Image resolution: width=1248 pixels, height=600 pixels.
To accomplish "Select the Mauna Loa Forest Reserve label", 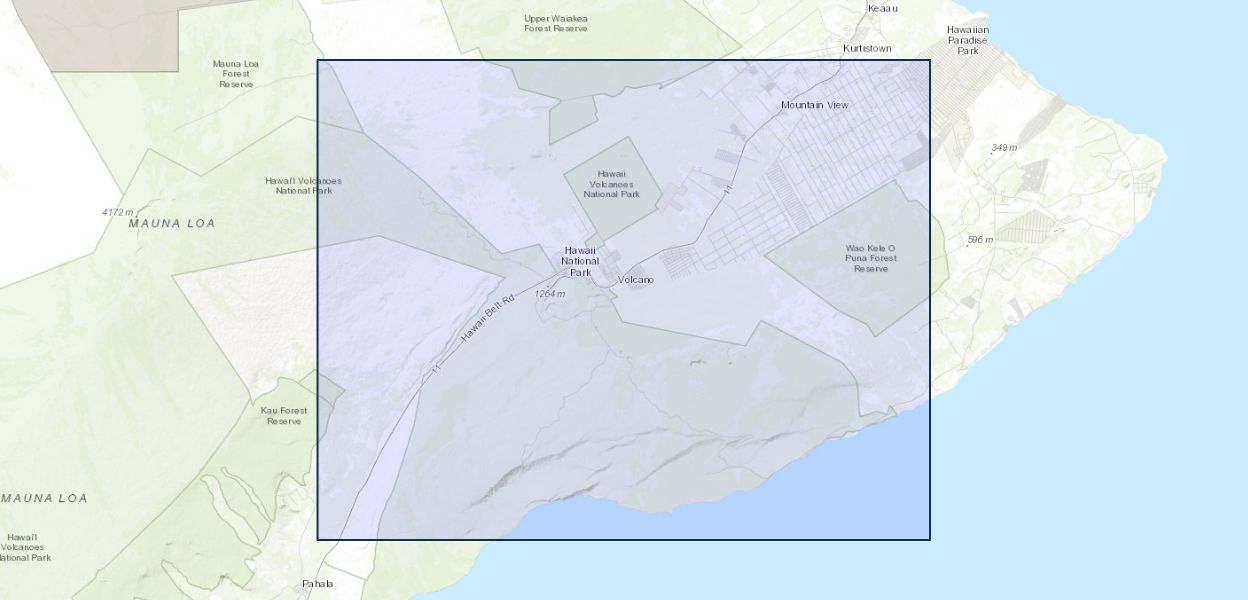I will point(236,74).
